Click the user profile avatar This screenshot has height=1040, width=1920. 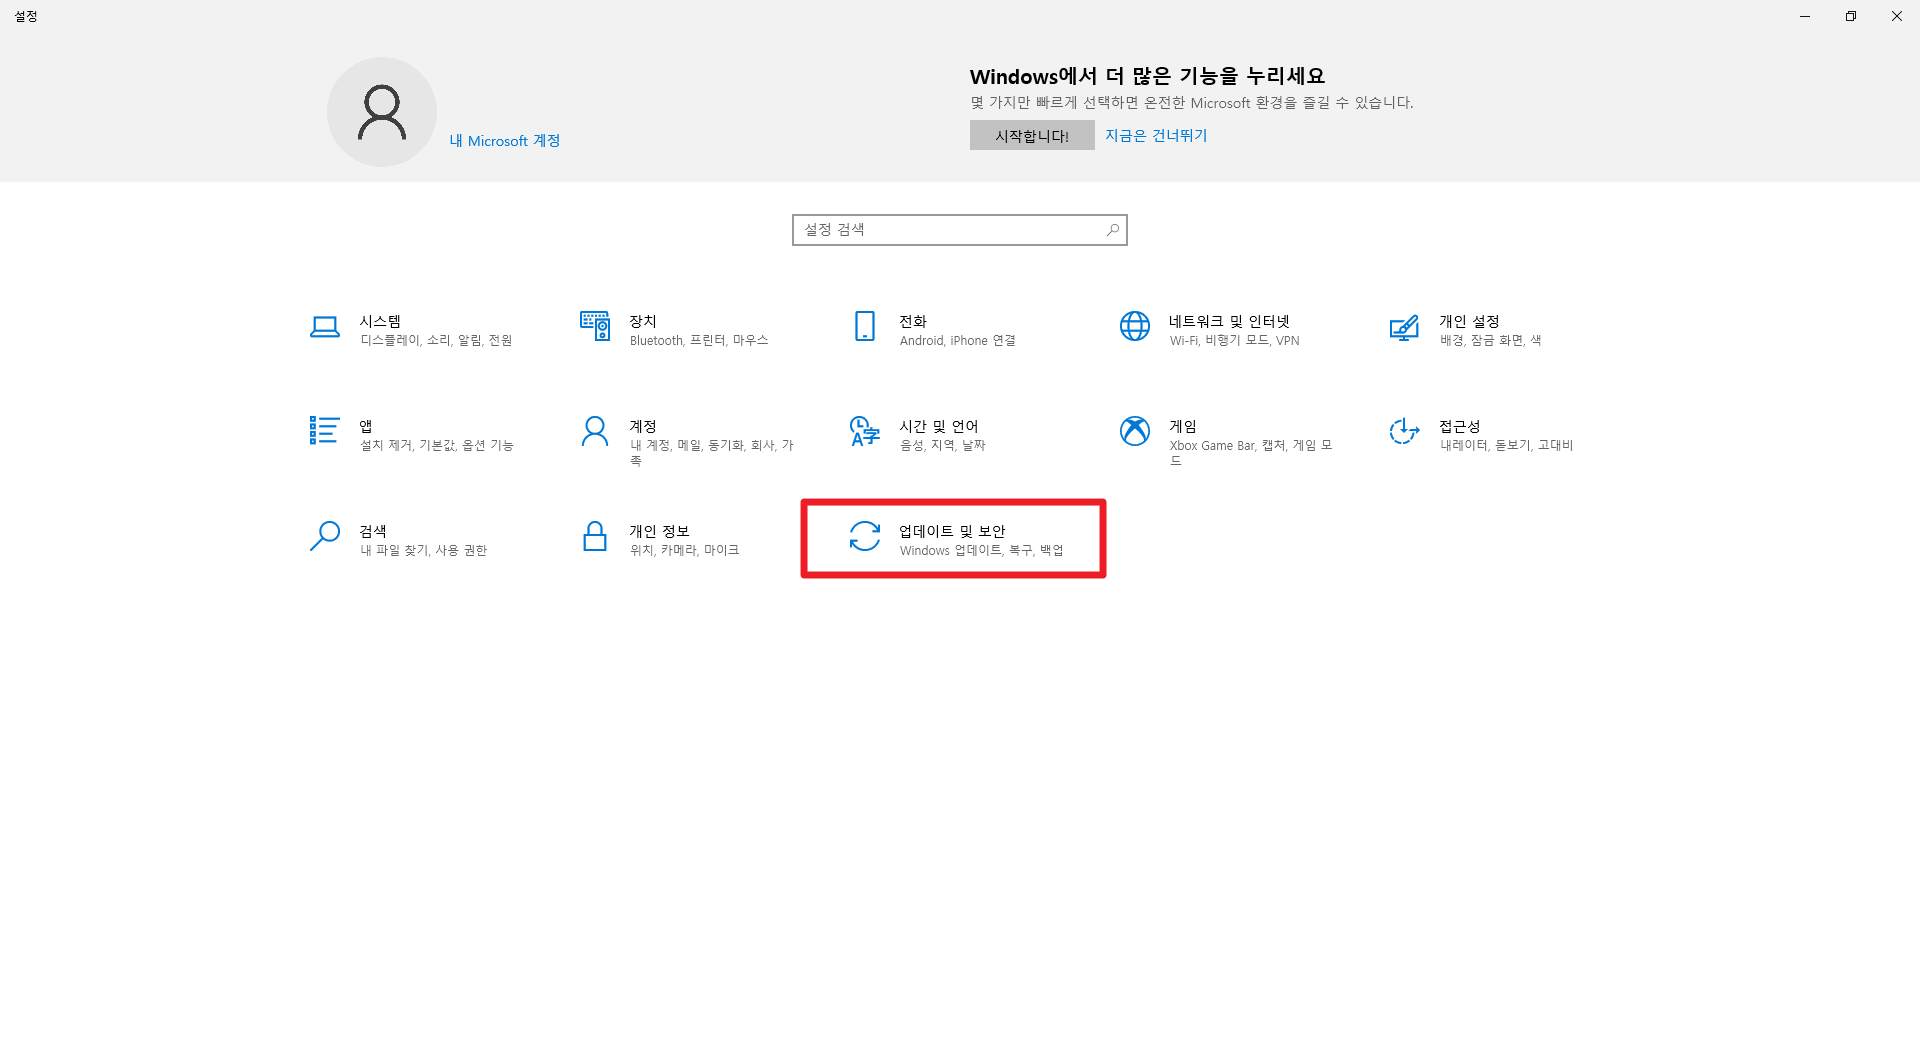coord(381,111)
